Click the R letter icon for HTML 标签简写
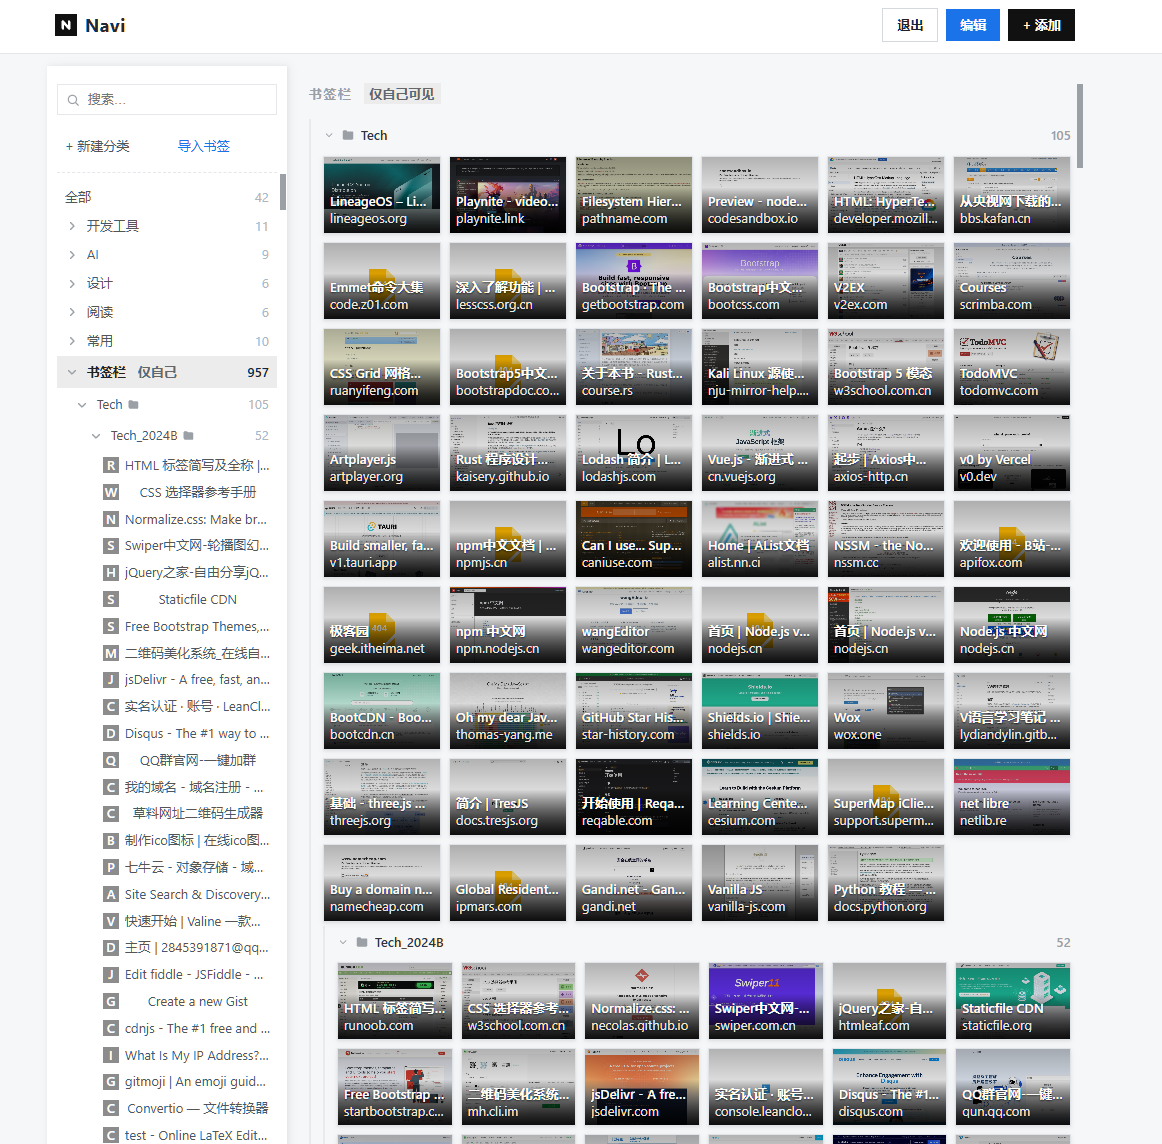This screenshot has height=1144, width=1162. 110,465
